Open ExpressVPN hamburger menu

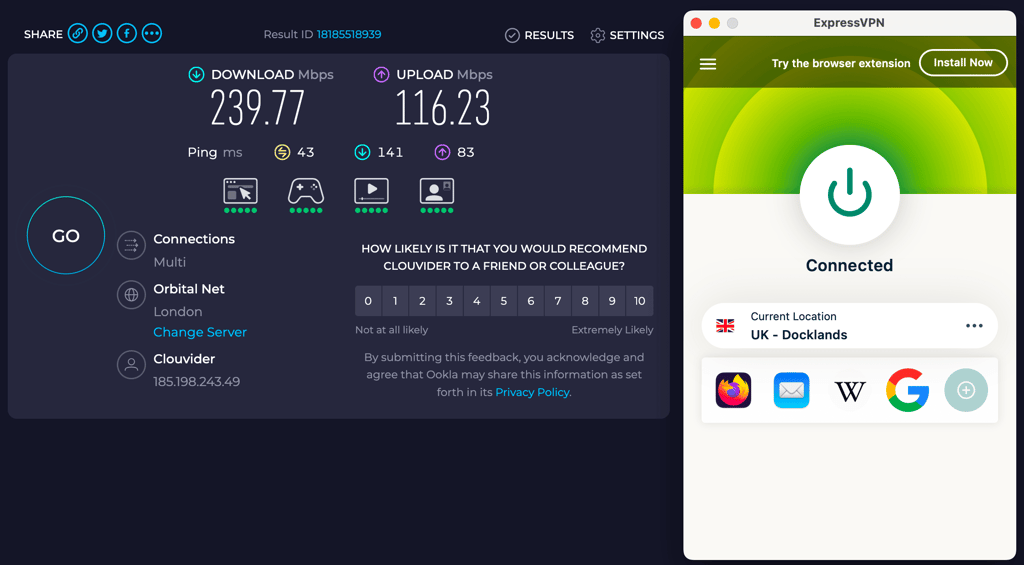pos(708,64)
